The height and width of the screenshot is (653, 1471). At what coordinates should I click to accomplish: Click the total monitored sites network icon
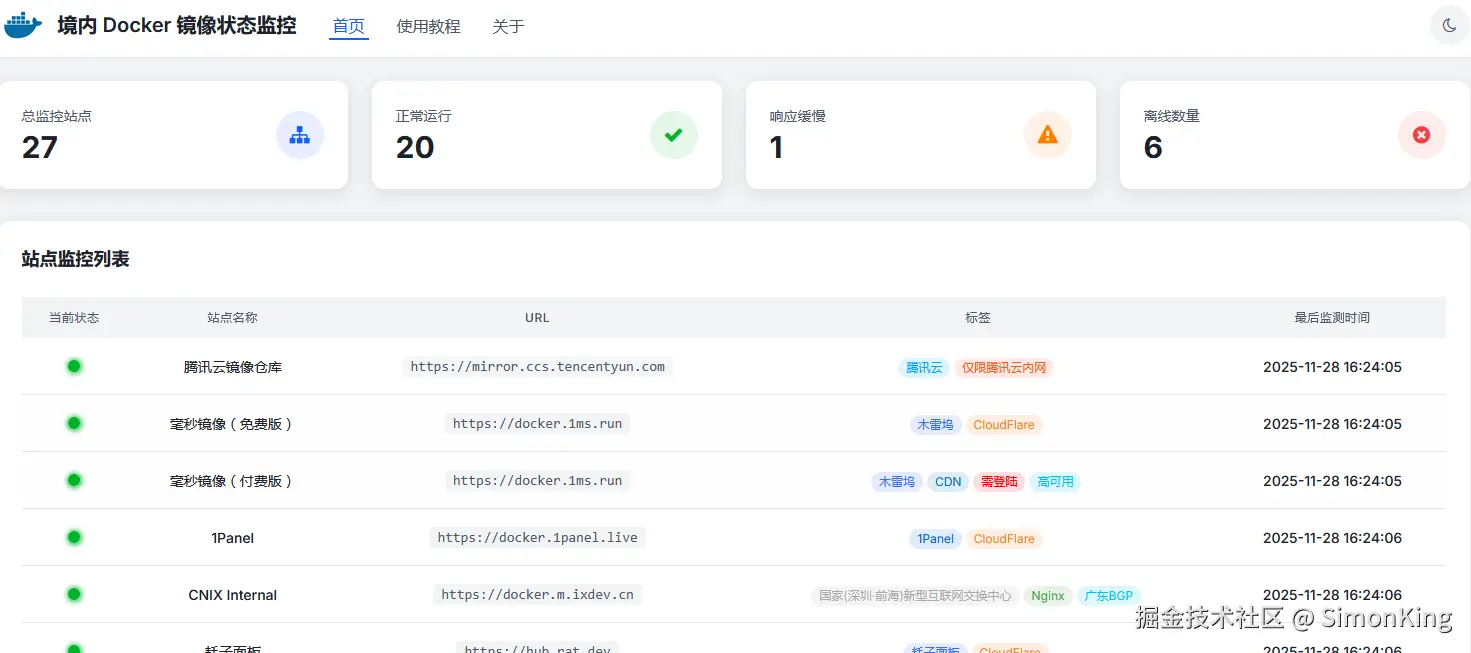299,135
